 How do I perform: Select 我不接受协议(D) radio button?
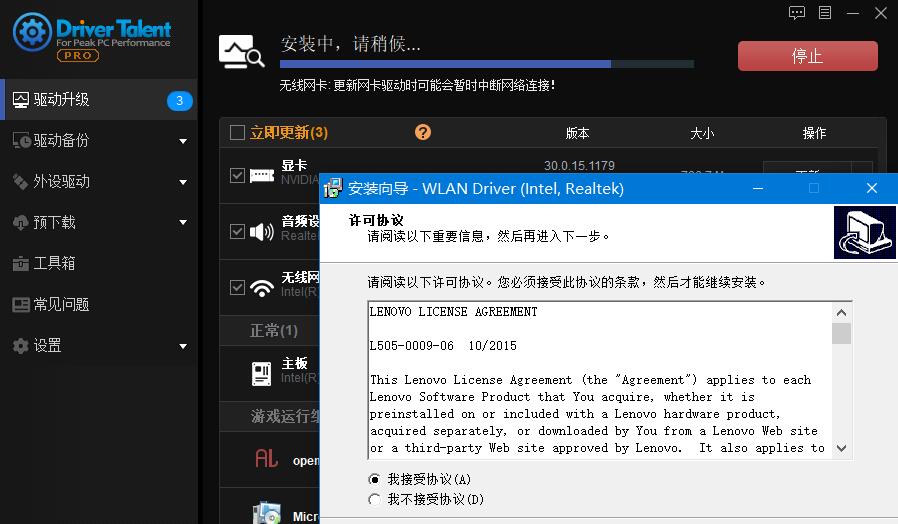374,499
